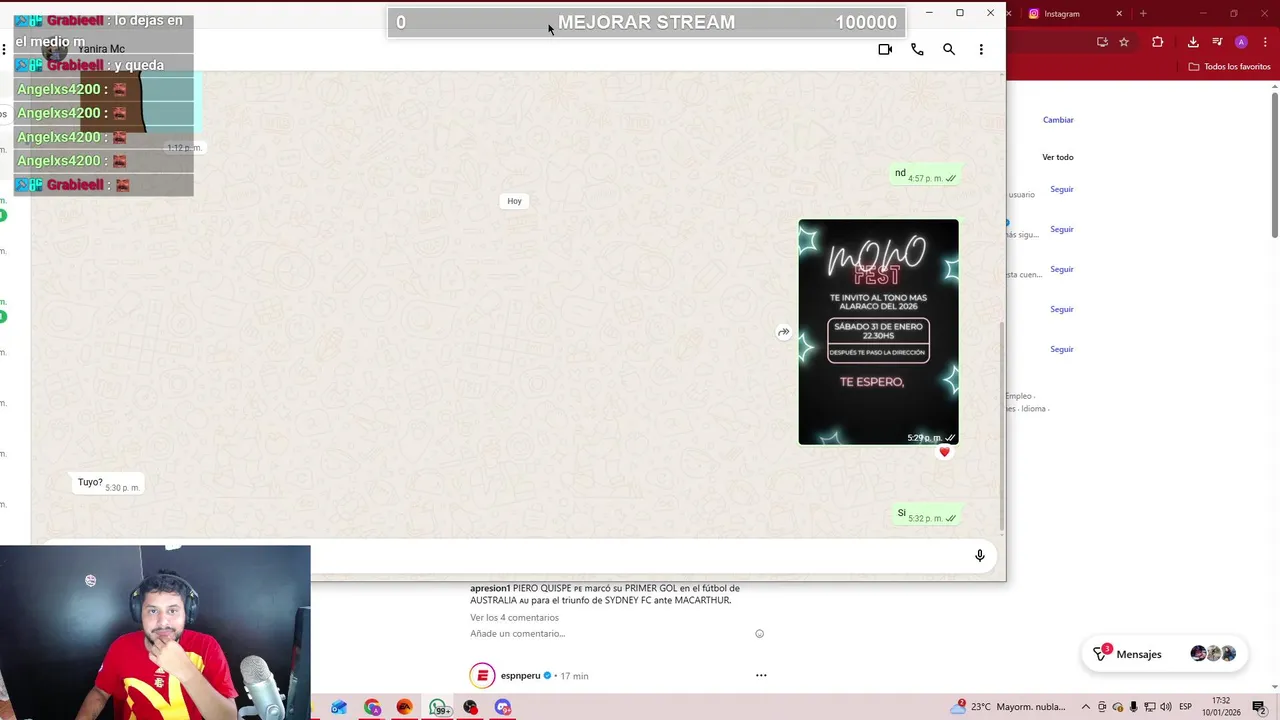The width and height of the screenshot is (1280, 720).
Task: Open apresion1 username in caption
Action: tap(490, 588)
